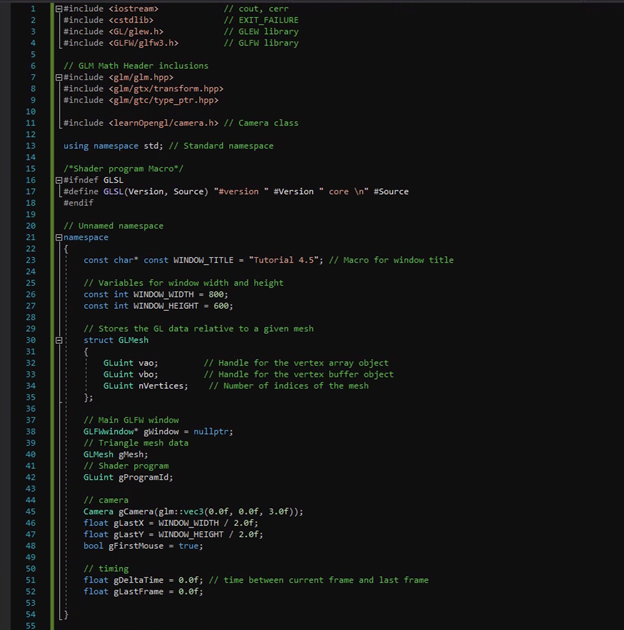Collapse the struct GLMesh block on line 30

click(x=59, y=340)
